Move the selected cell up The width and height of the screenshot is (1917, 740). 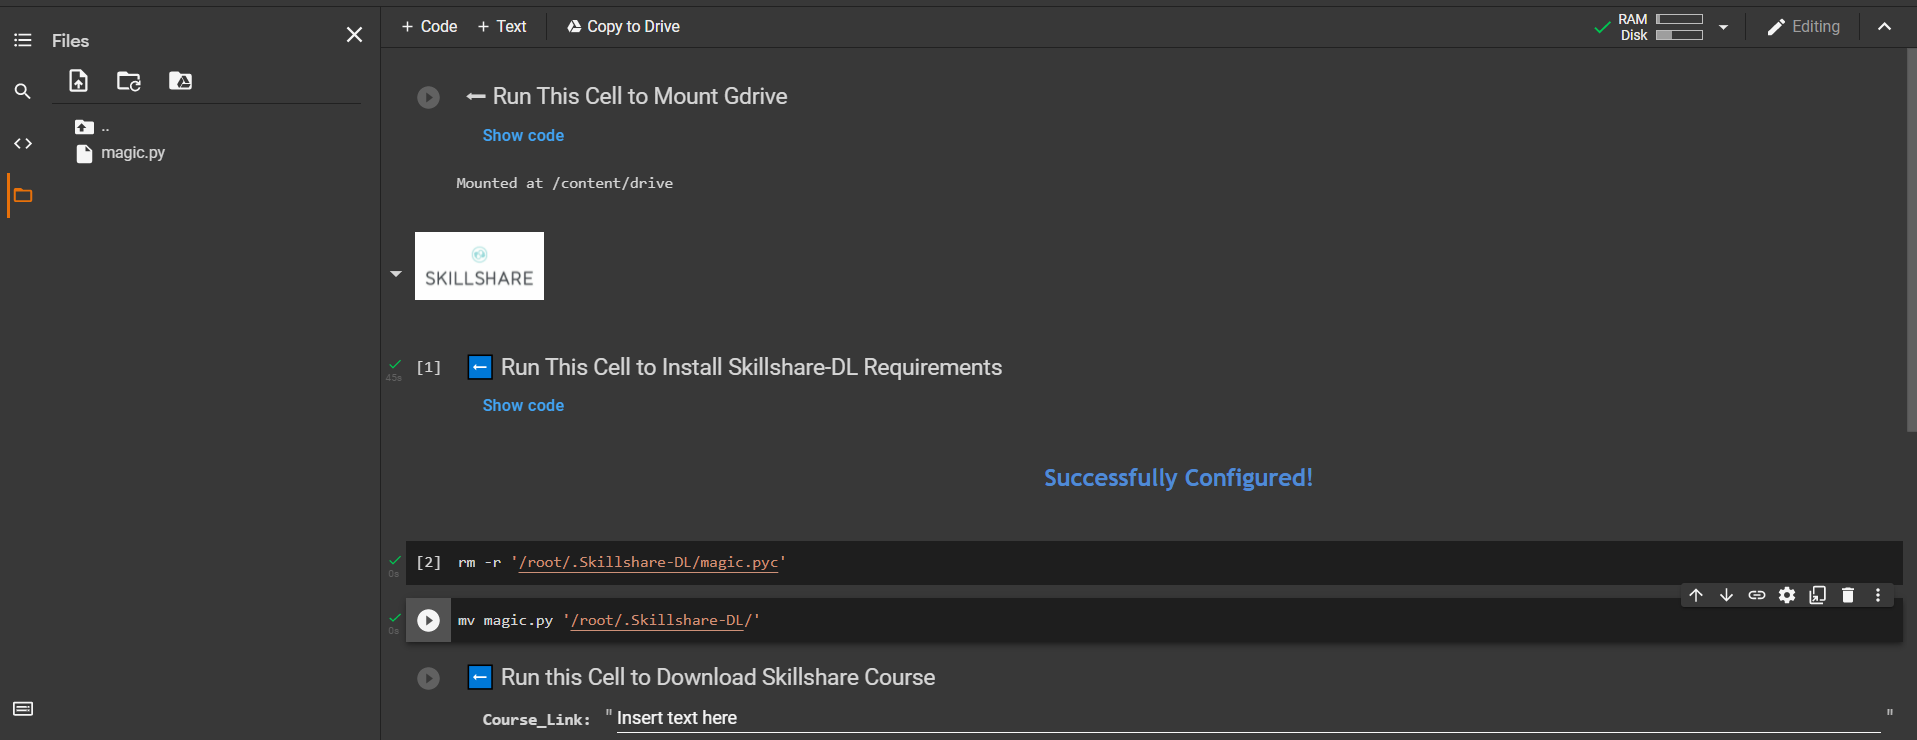coord(1696,595)
